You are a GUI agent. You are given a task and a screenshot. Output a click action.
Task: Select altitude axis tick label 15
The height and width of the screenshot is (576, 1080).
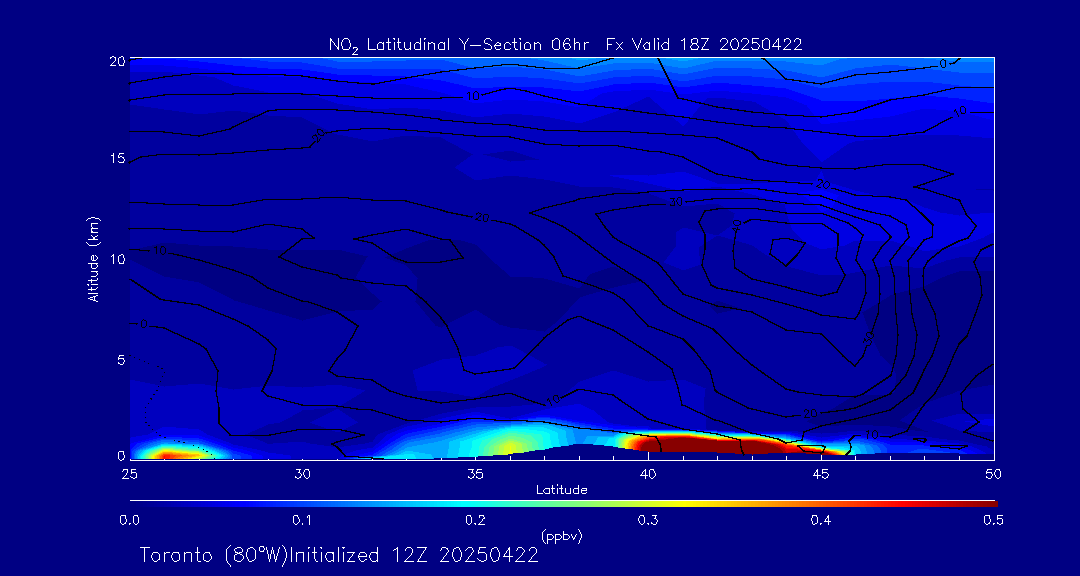tap(117, 159)
